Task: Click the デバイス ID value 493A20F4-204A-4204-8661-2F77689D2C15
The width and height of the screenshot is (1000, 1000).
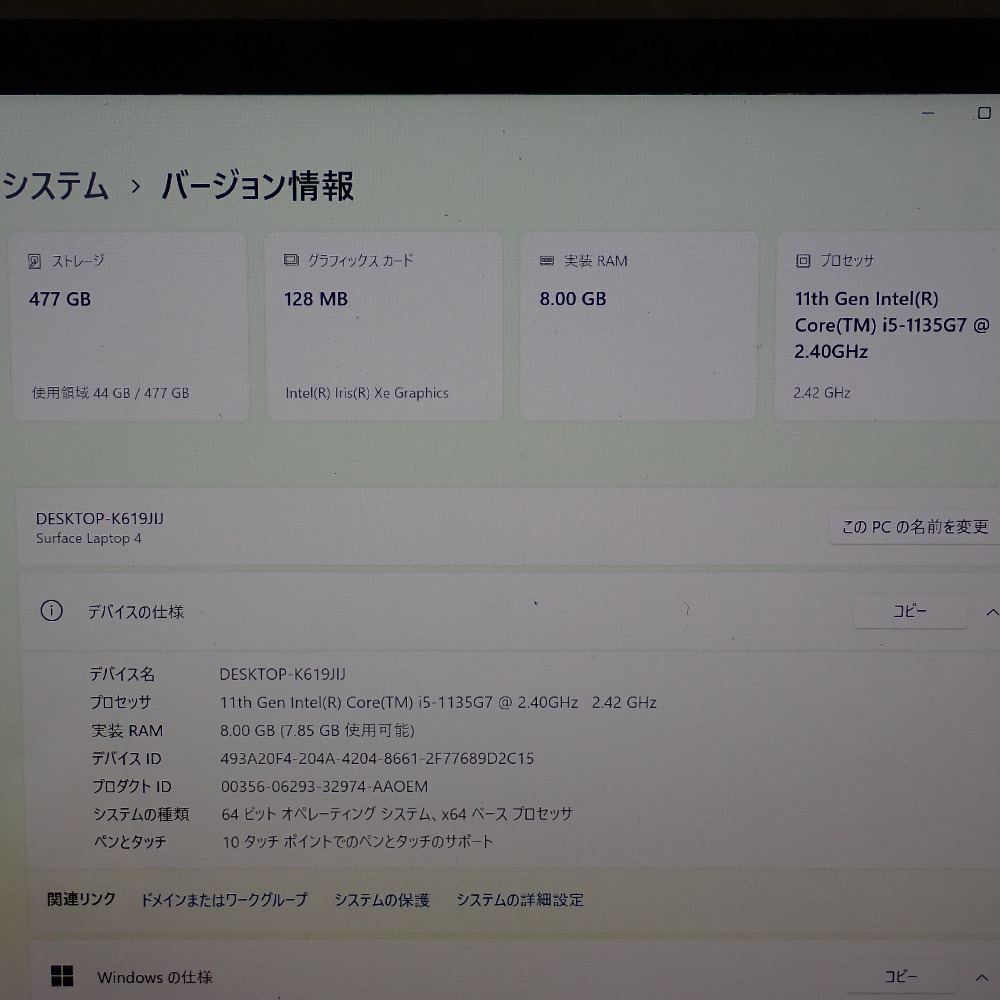Action: click(x=377, y=758)
